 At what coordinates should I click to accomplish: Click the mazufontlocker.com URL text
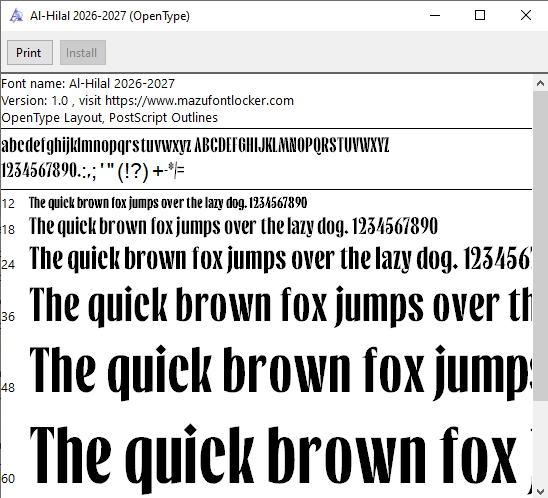[199, 101]
